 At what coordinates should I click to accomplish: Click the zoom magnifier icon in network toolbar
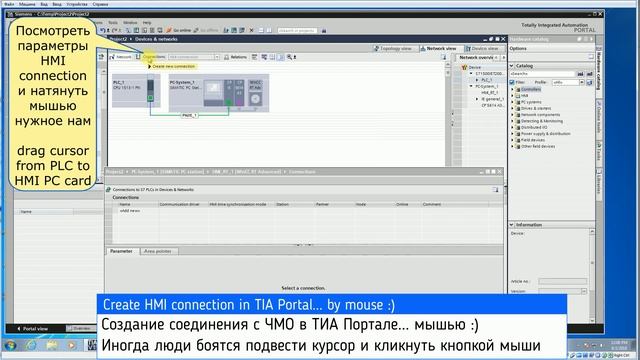coord(289,57)
